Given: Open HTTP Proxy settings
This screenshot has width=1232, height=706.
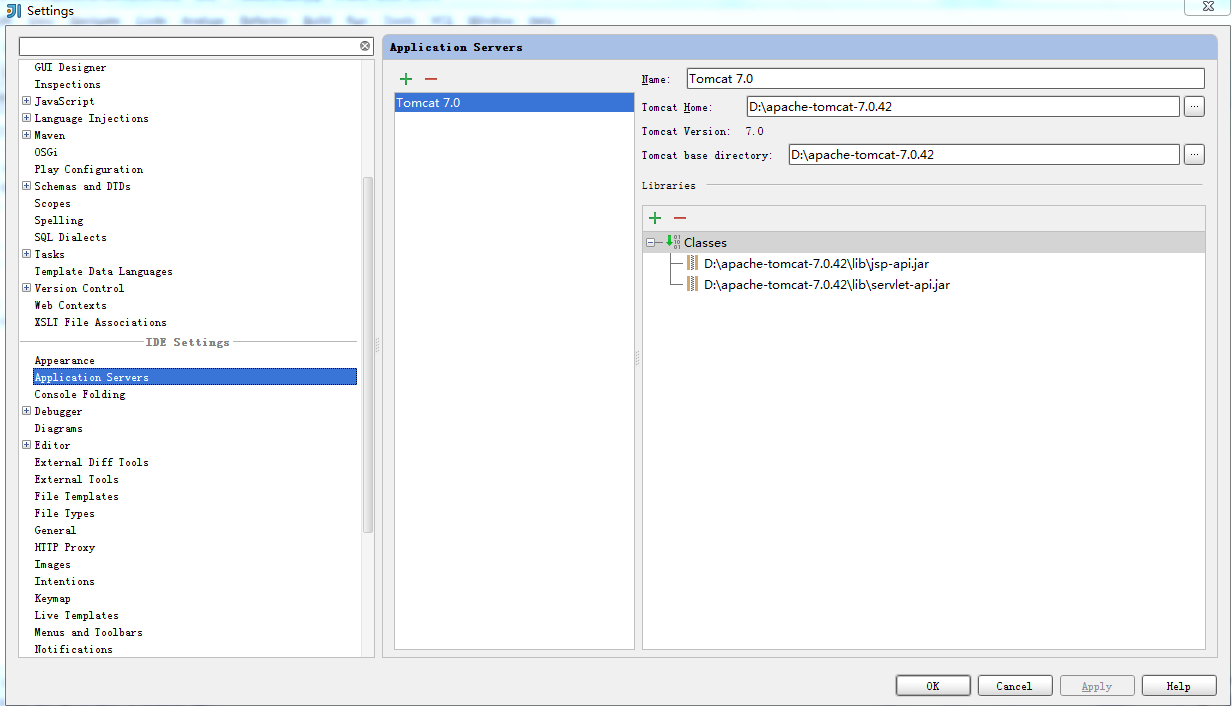Looking at the screenshot, I should coord(64,547).
